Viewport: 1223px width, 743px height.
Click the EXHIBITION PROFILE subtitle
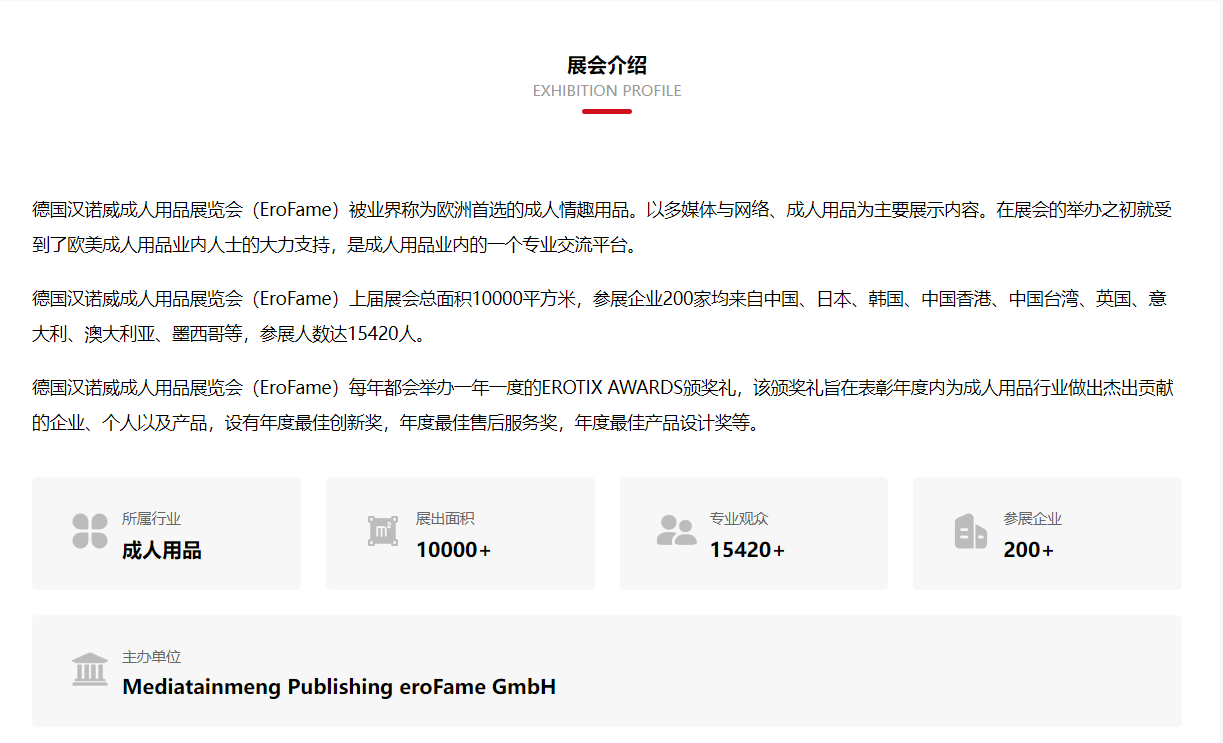click(607, 91)
